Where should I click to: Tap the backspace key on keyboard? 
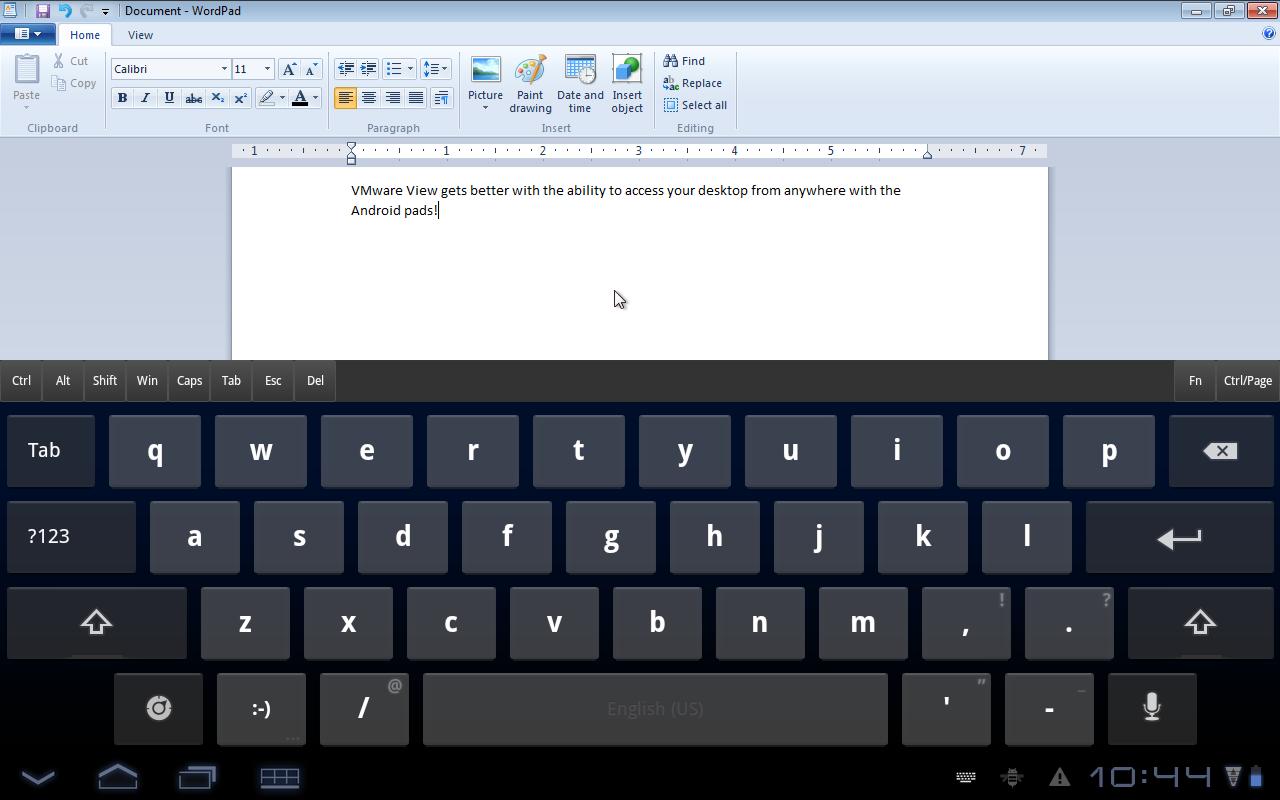point(1220,451)
